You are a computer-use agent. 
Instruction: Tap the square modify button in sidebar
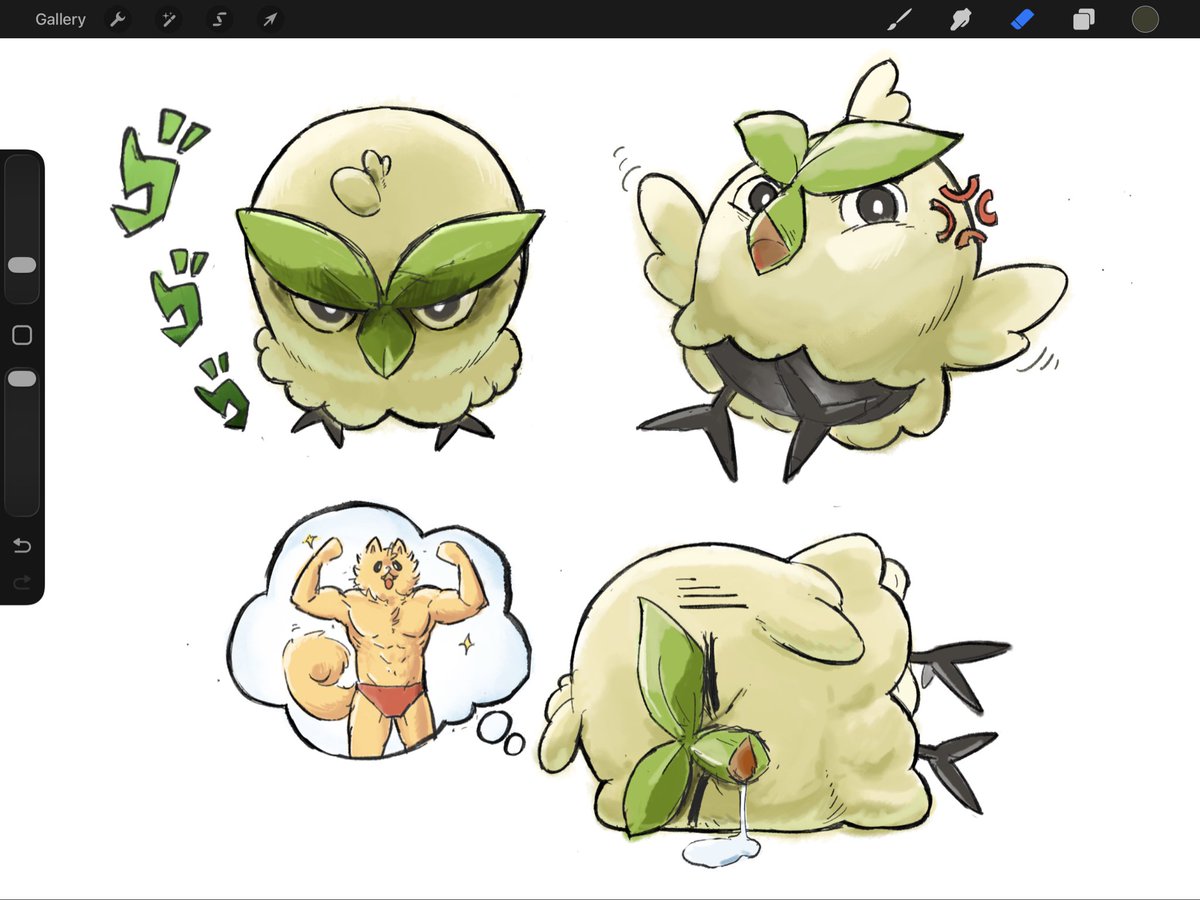click(22, 335)
